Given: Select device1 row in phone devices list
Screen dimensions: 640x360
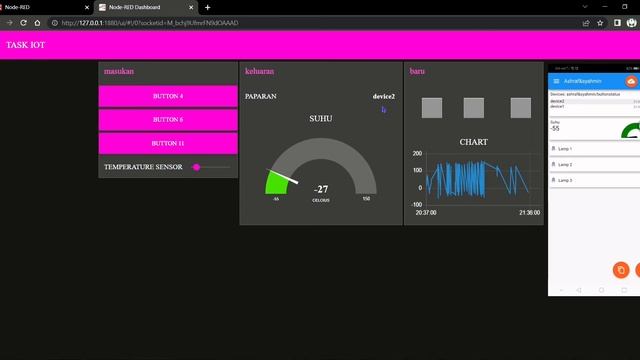Looking at the screenshot, I should tap(594, 106).
